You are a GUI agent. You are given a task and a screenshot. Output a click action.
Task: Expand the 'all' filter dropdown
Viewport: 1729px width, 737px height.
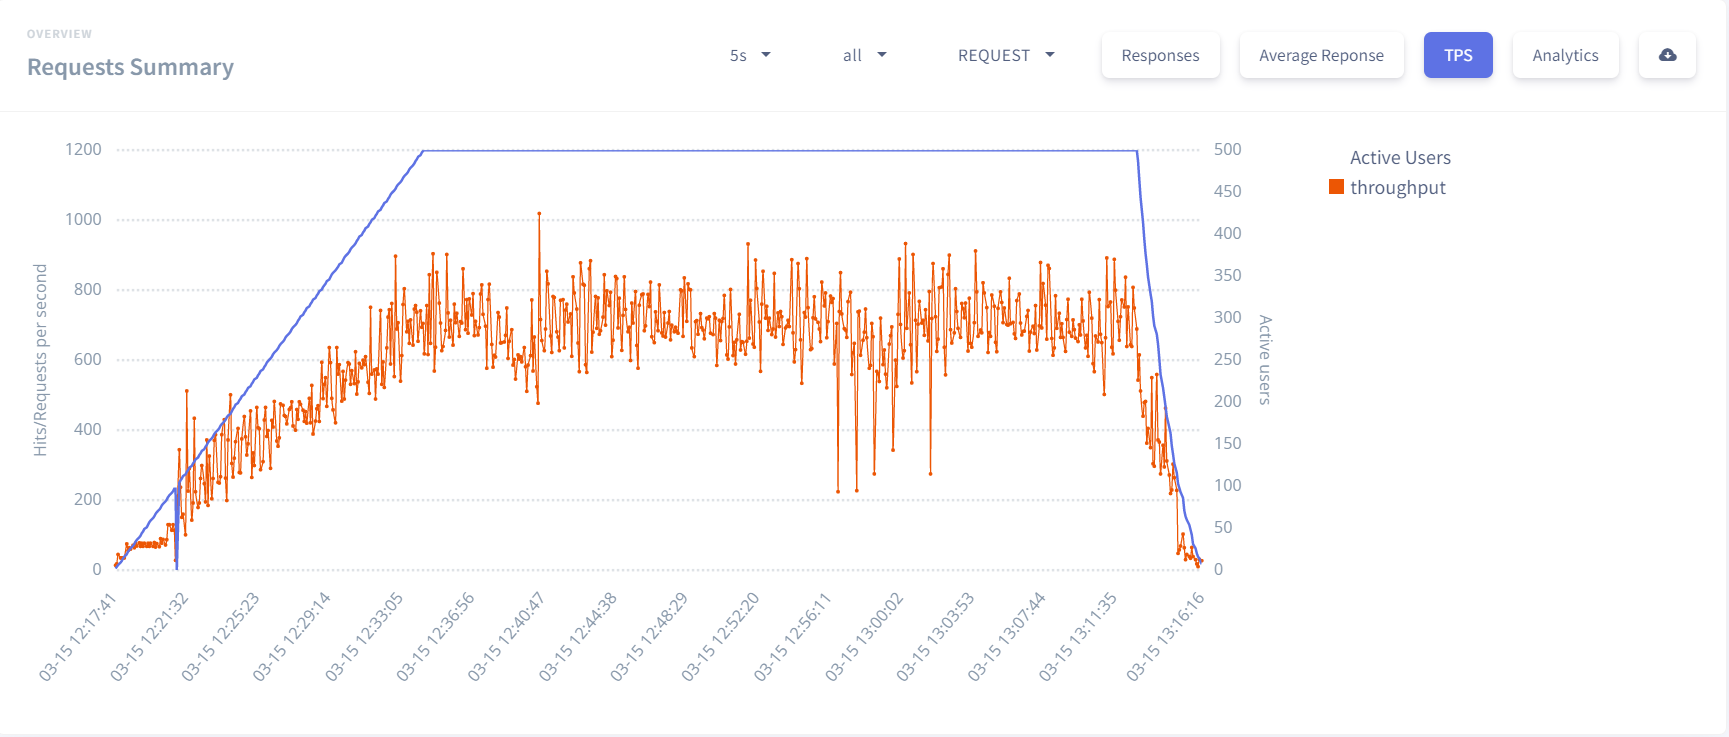tap(864, 55)
